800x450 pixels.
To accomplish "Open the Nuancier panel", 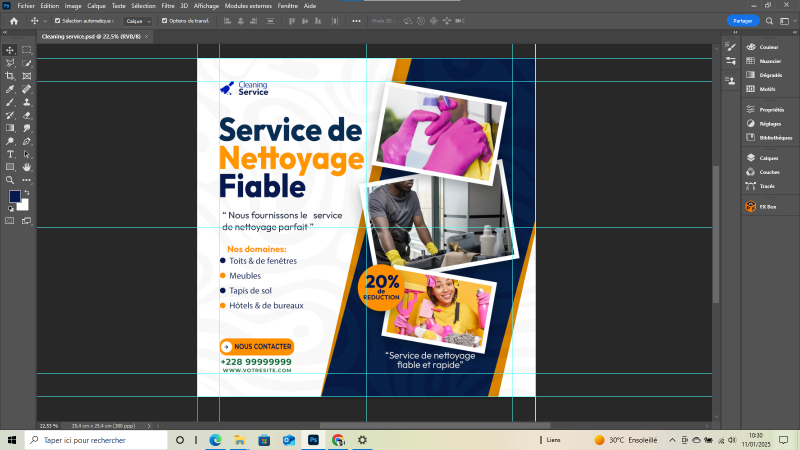I will coord(768,61).
